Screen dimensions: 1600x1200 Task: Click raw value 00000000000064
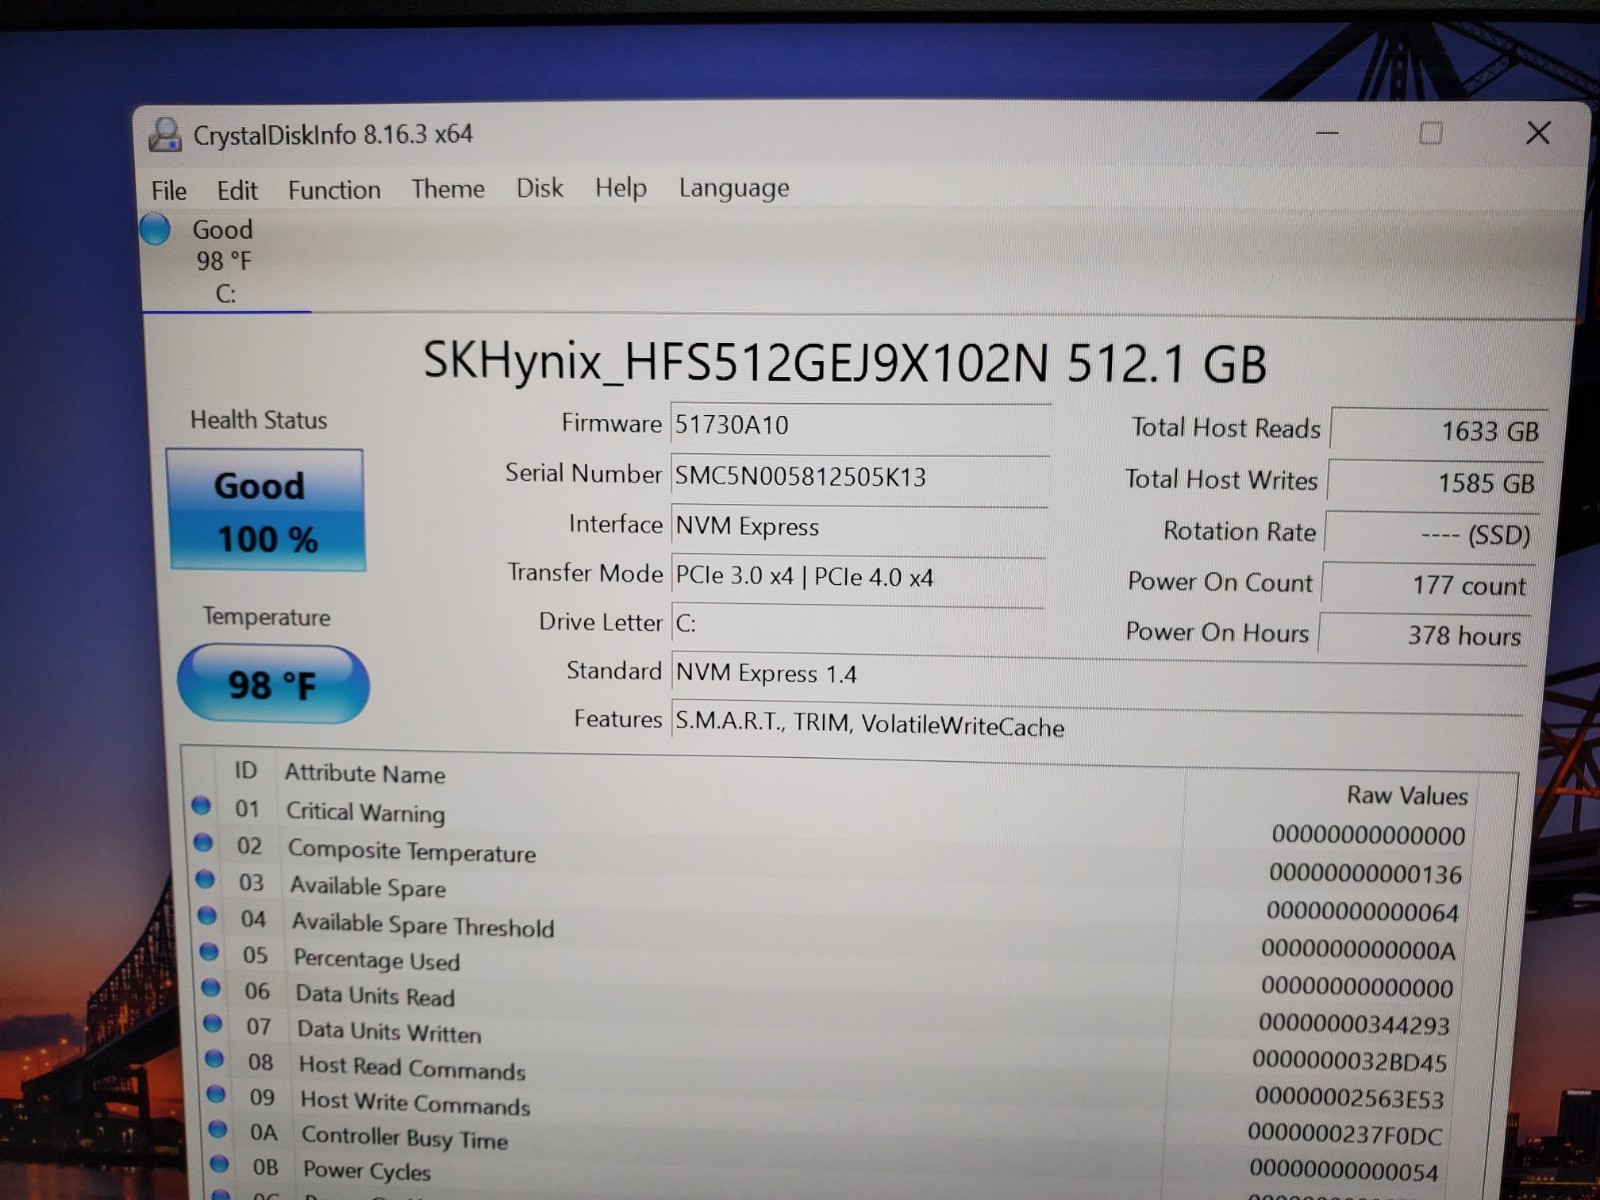click(x=1363, y=912)
